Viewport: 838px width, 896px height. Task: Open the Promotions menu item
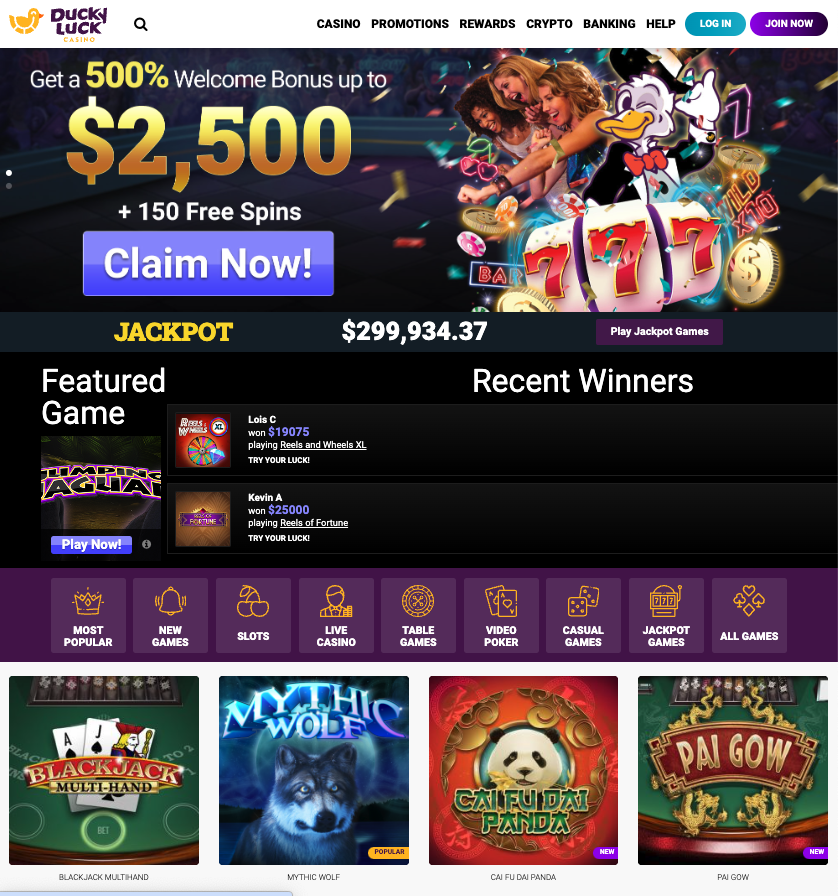(410, 24)
